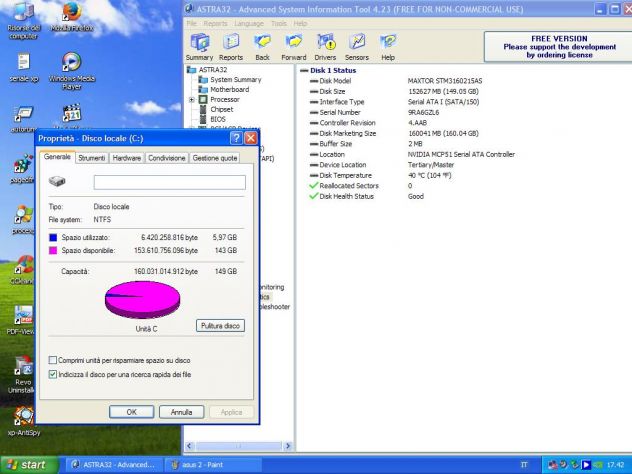Click the disk label input field
This screenshot has width=632, height=474.
coord(170,182)
